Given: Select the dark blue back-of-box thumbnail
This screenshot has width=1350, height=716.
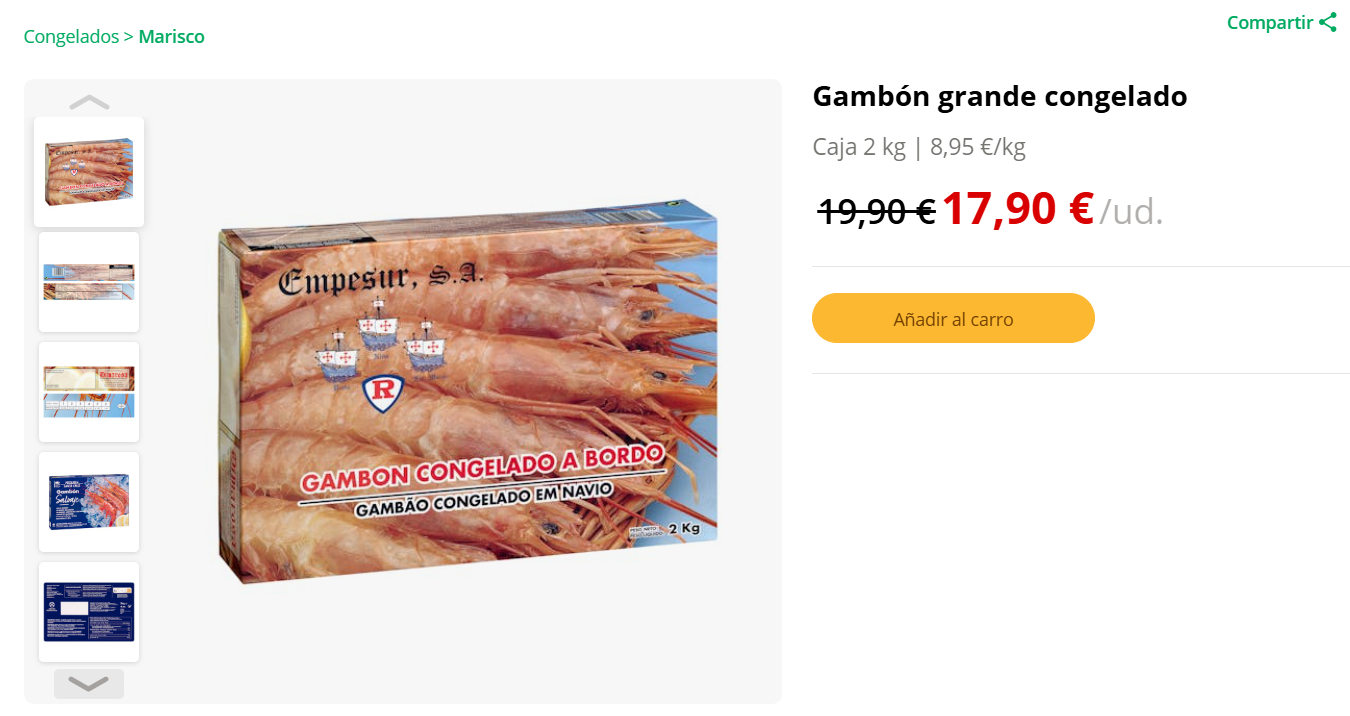Looking at the screenshot, I should [89, 612].
